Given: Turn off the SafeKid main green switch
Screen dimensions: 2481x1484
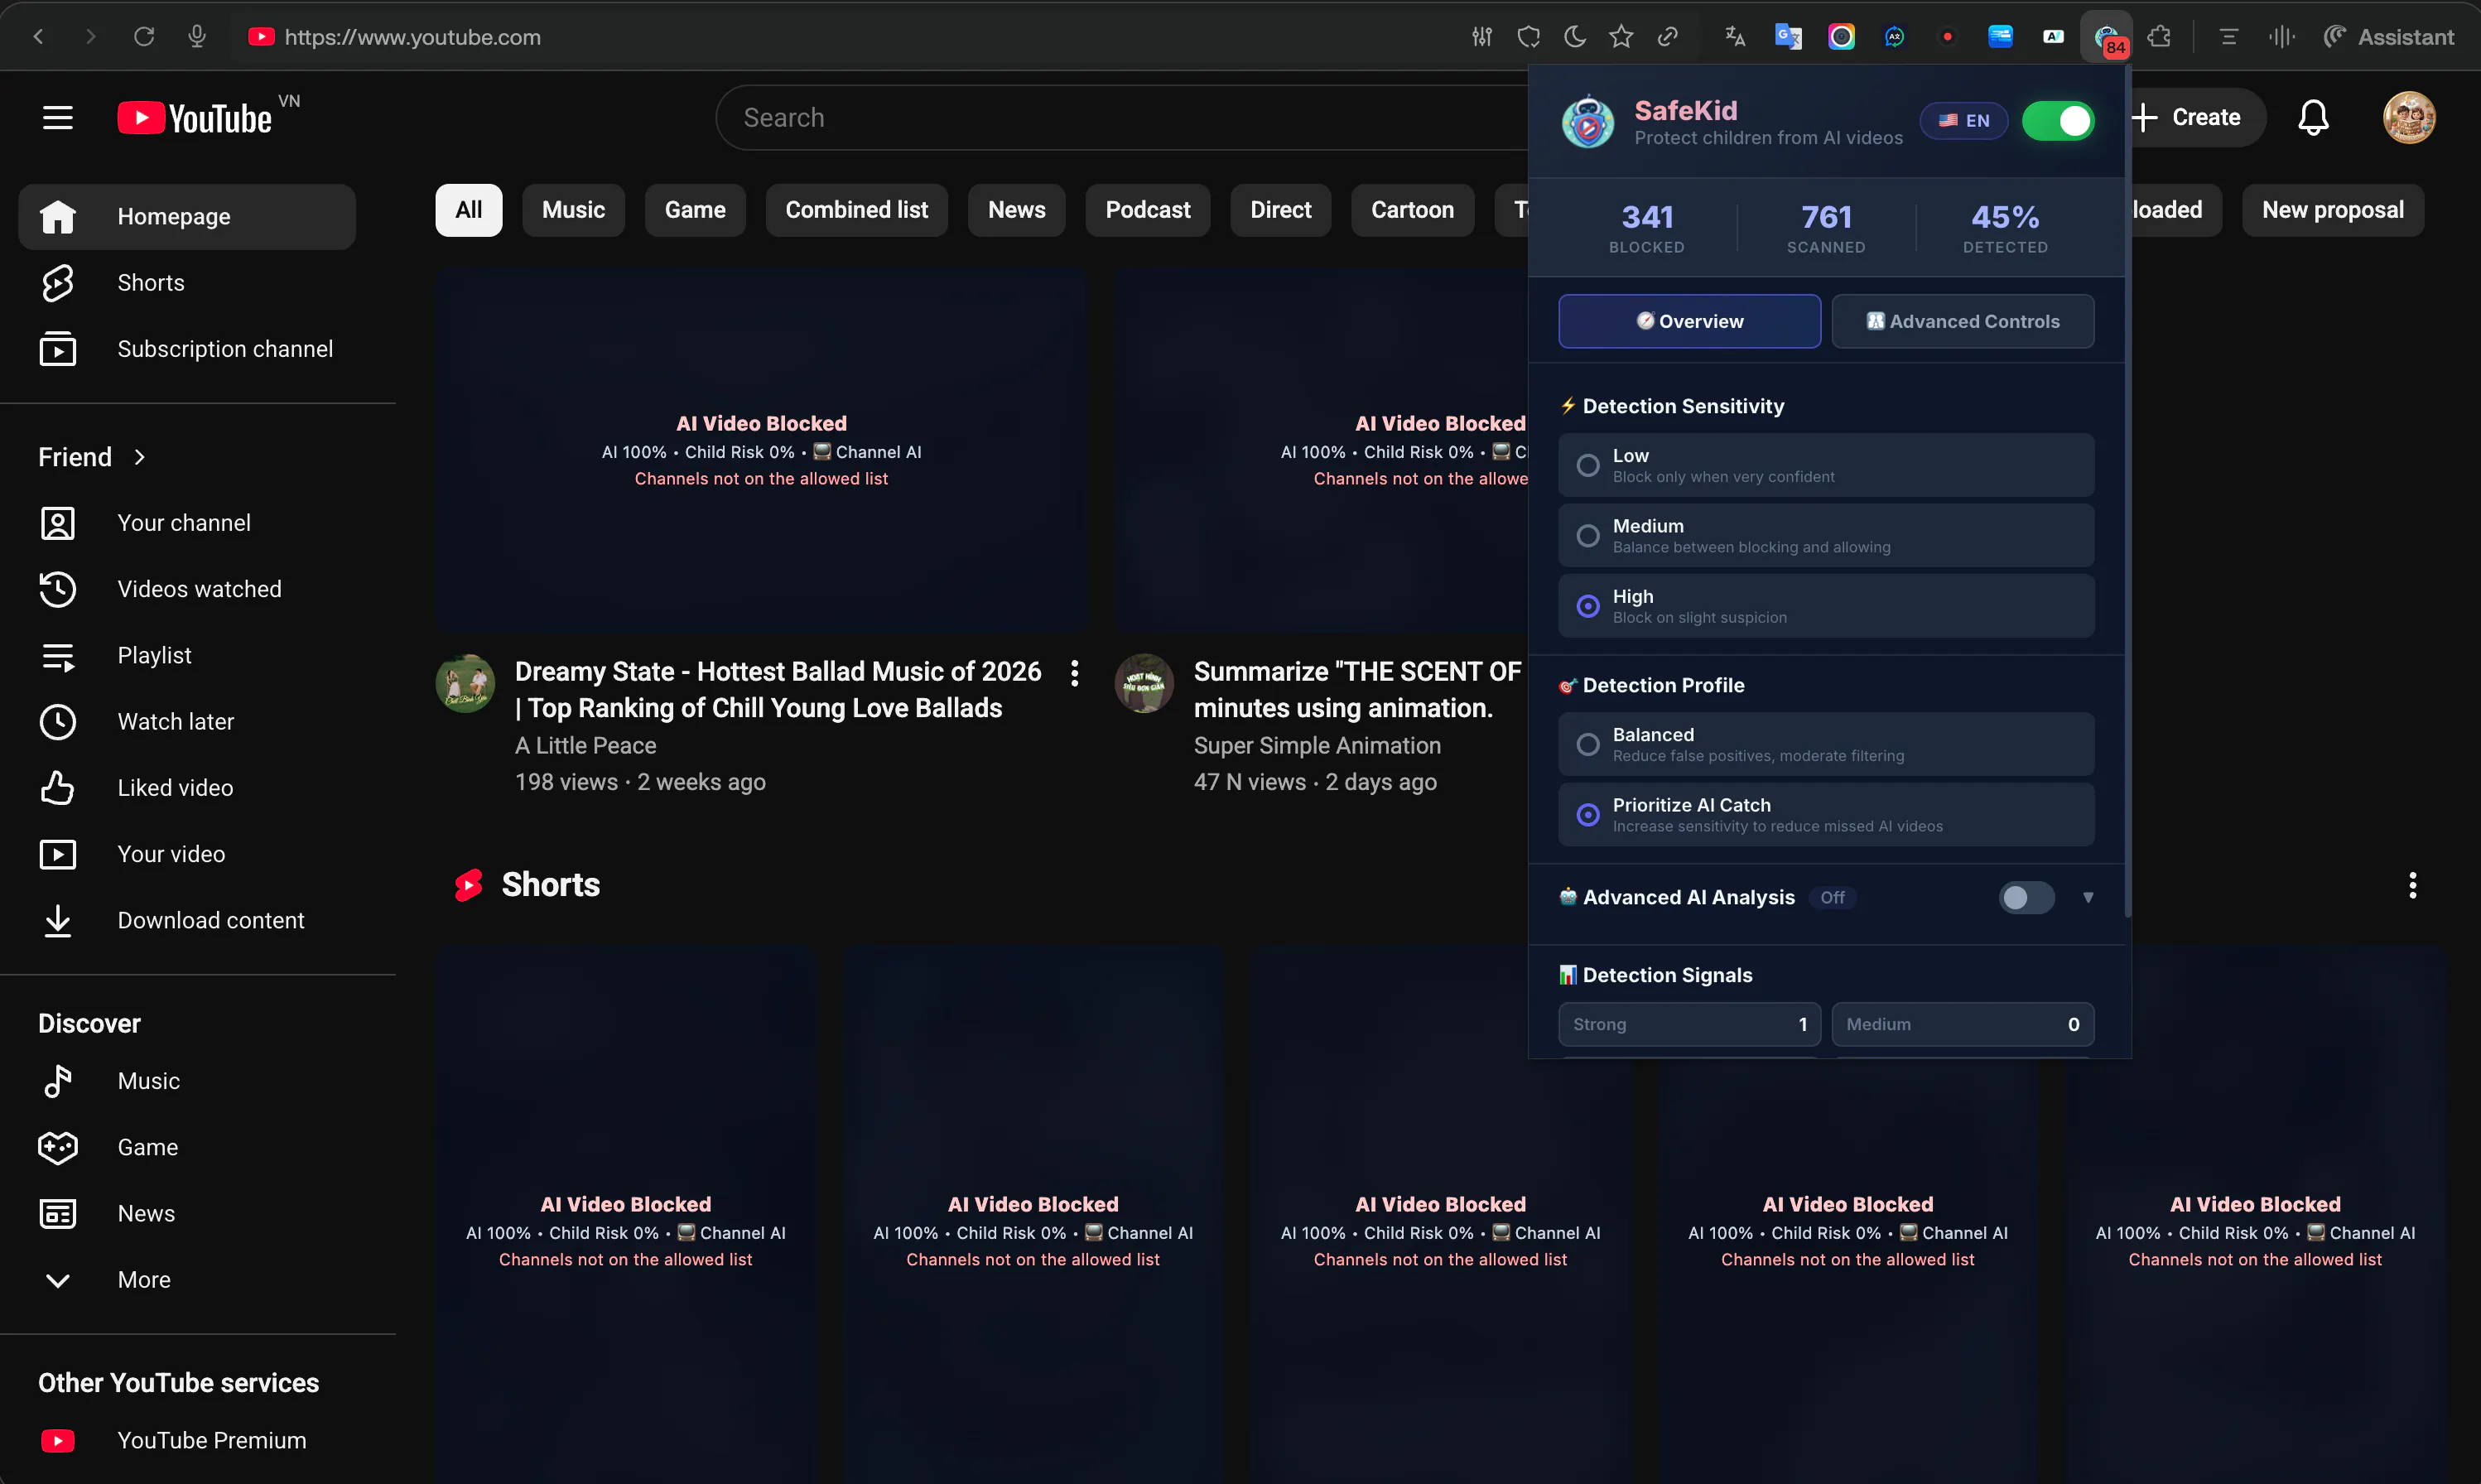Looking at the screenshot, I should (2058, 121).
